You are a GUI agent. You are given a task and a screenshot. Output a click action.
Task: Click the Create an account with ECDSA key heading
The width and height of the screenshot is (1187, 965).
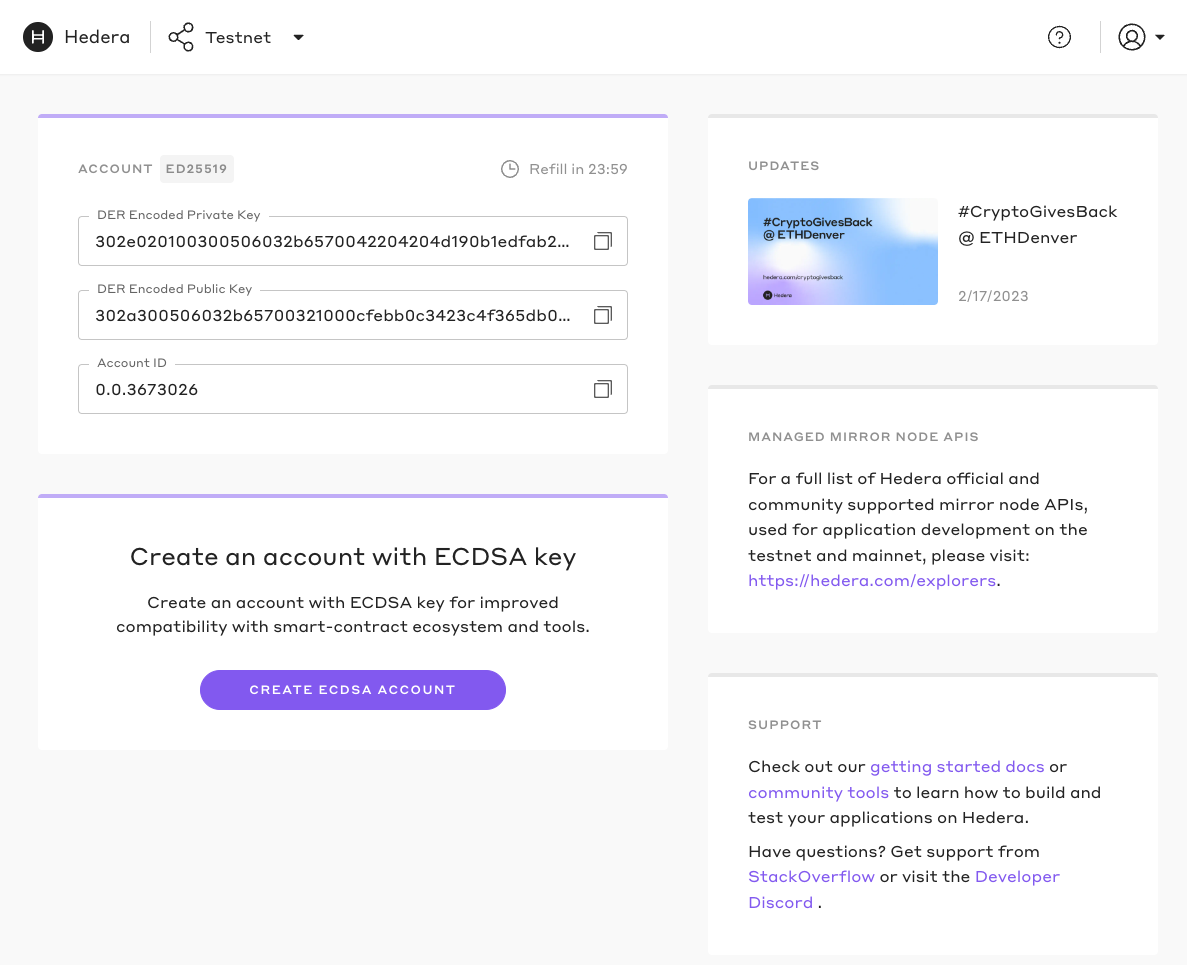click(x=353, y=556)
